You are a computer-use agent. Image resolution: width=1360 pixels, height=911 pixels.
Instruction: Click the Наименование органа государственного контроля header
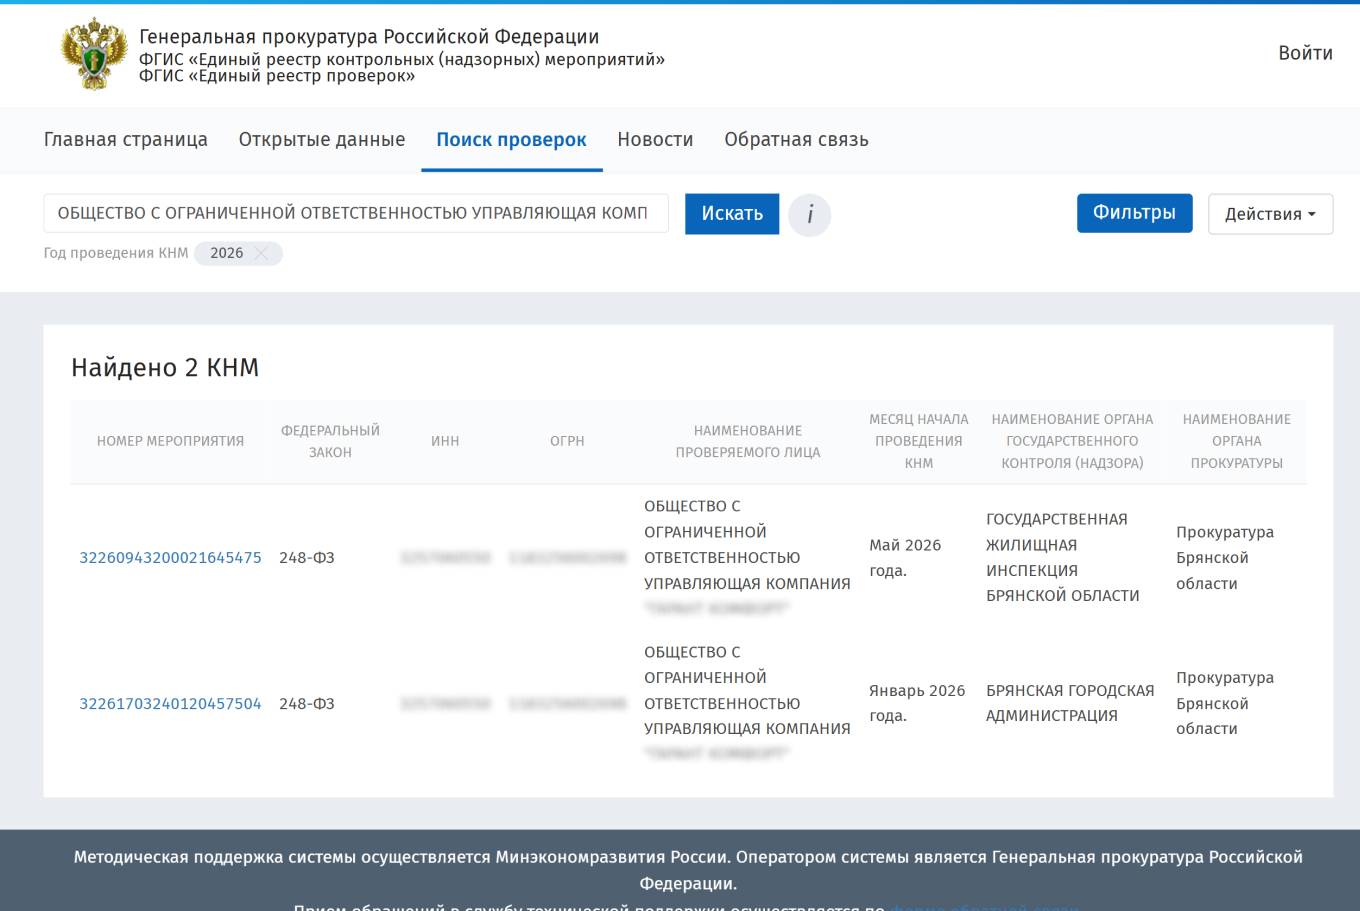coord(1072,441)
